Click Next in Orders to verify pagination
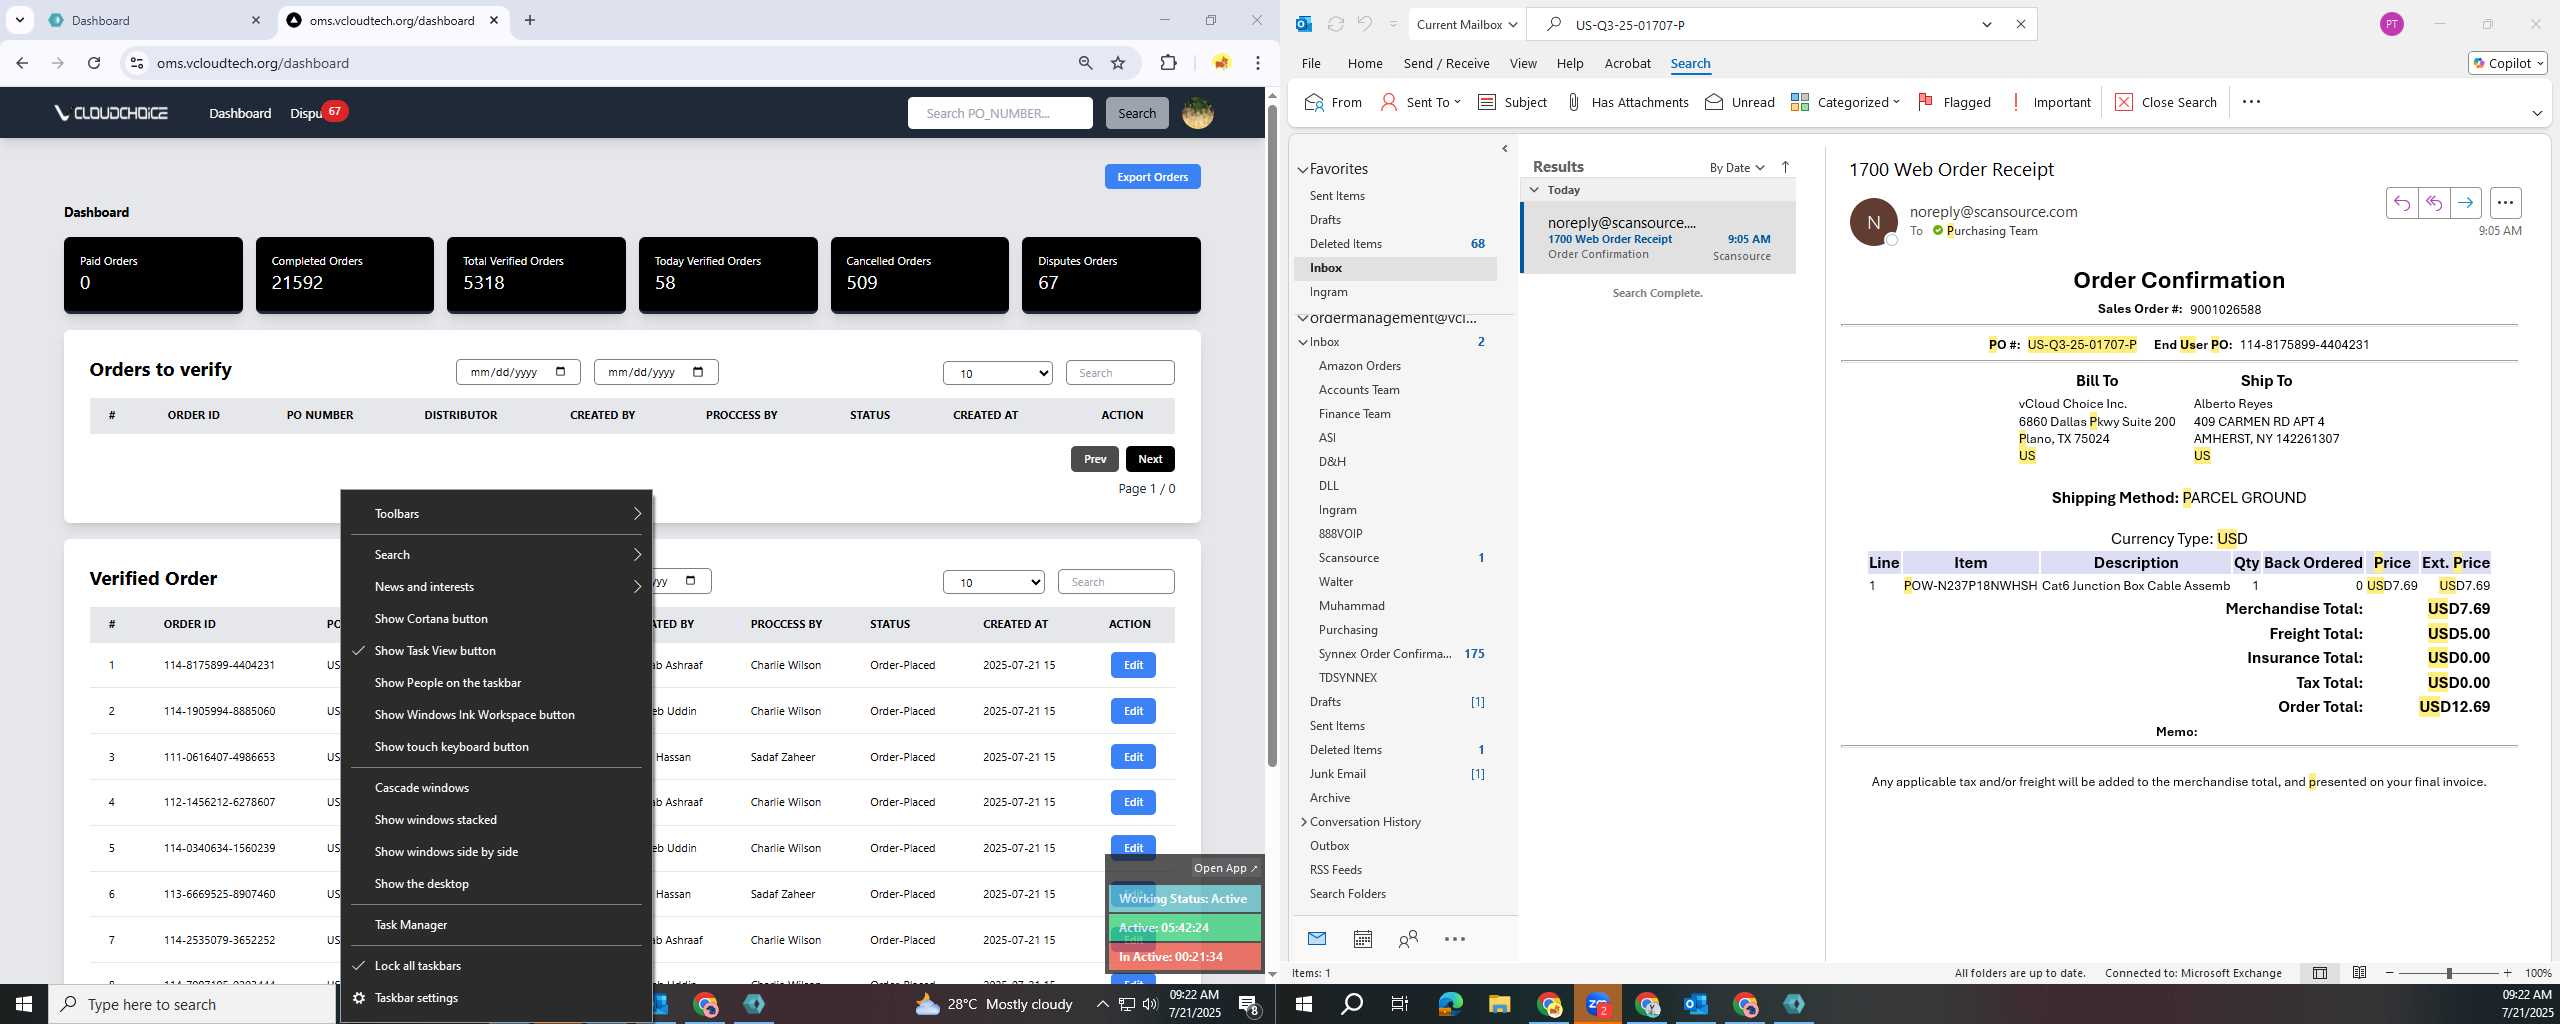2560x1024 pixels. tap(1150, 458)
